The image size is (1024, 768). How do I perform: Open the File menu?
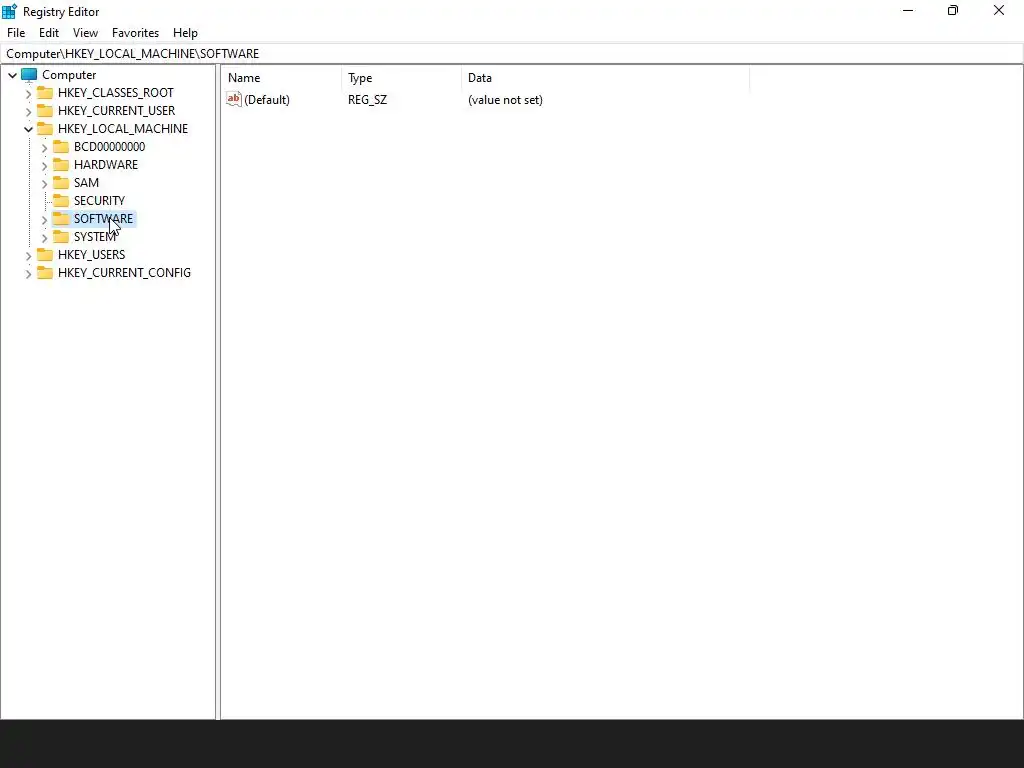[x=16, y=33]
